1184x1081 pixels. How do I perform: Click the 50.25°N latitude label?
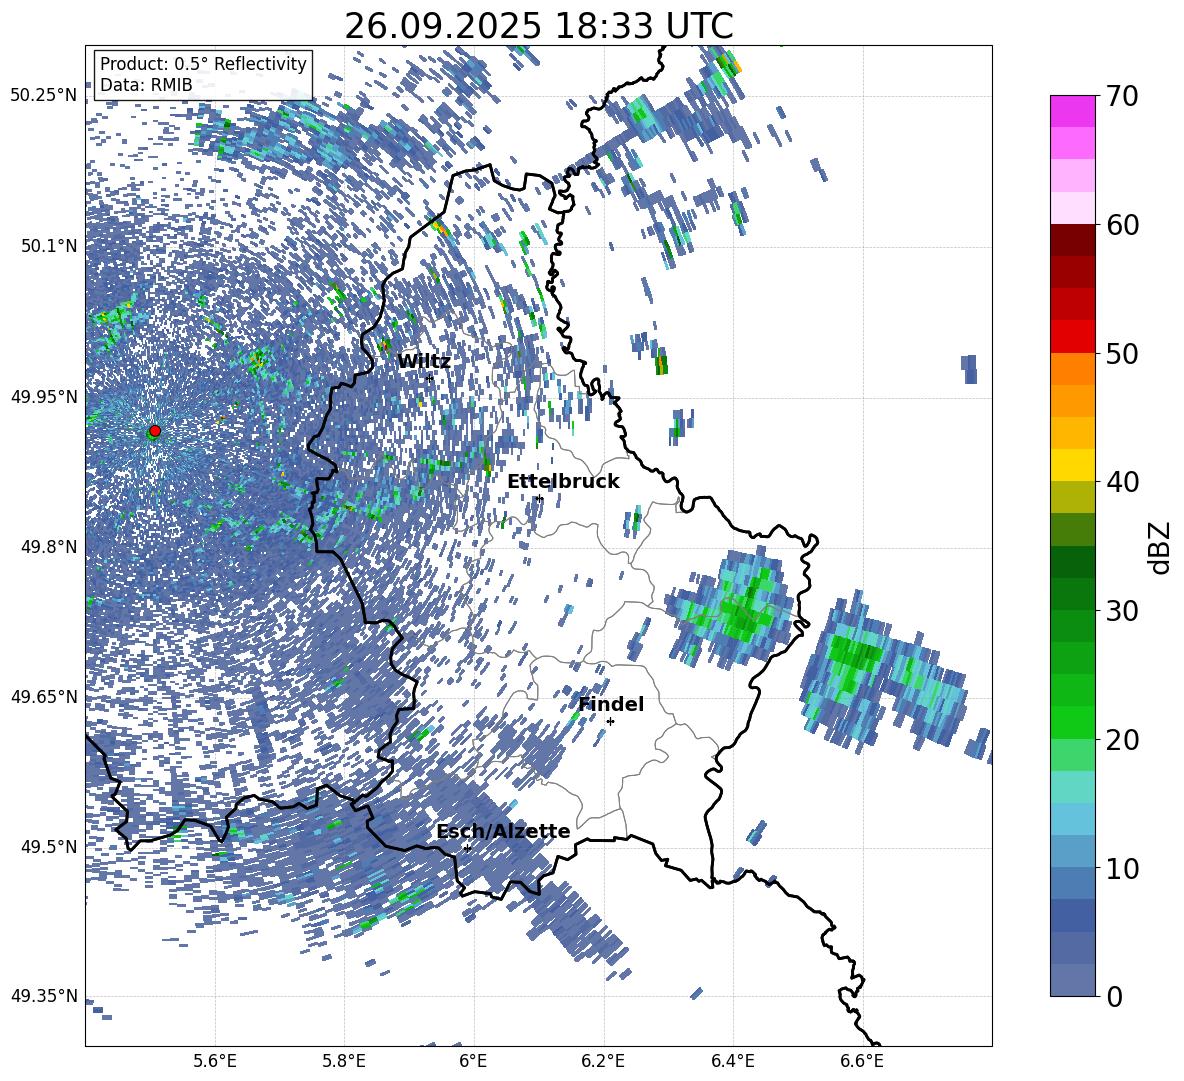(x=44, y=96)
